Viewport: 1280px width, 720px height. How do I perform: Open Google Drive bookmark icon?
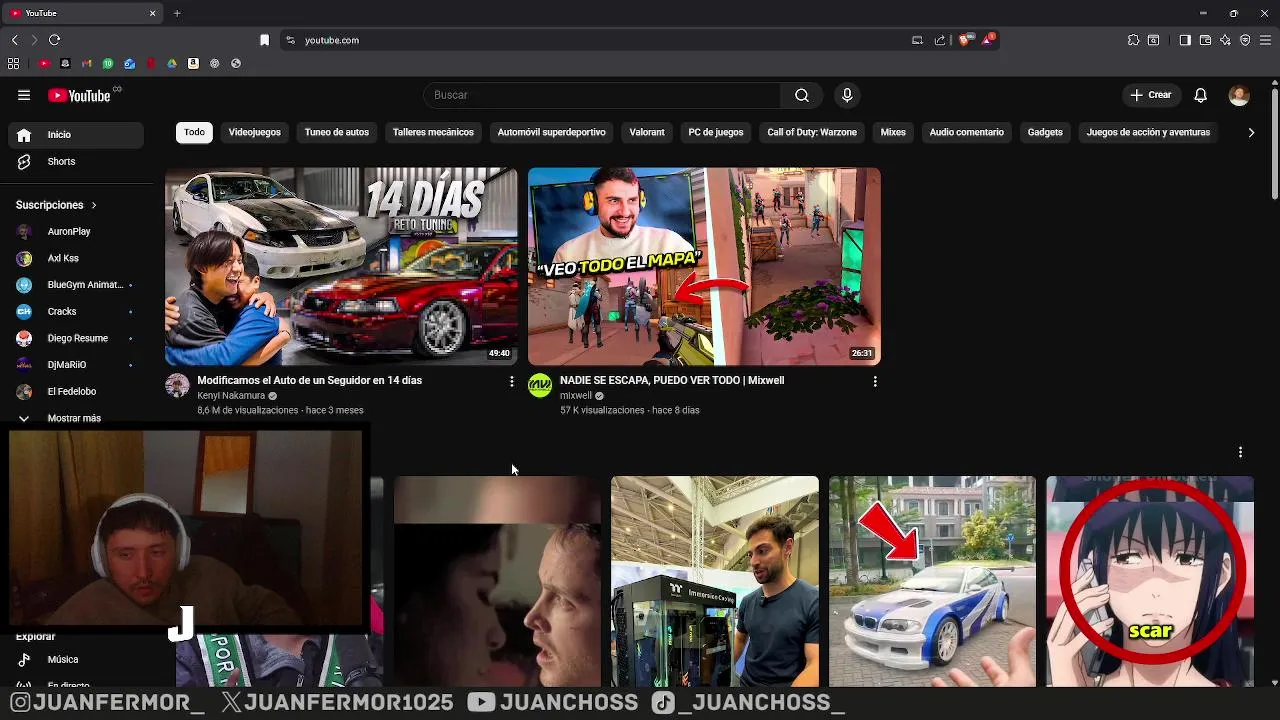[172, 63]
